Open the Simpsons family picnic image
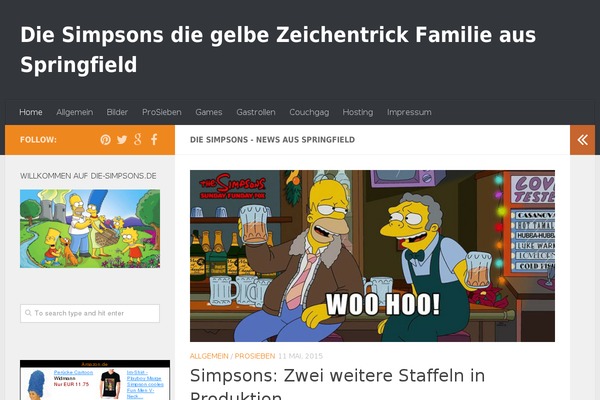Image resolution: width=600 pixels, height=400 pixels. pos(90,229)
